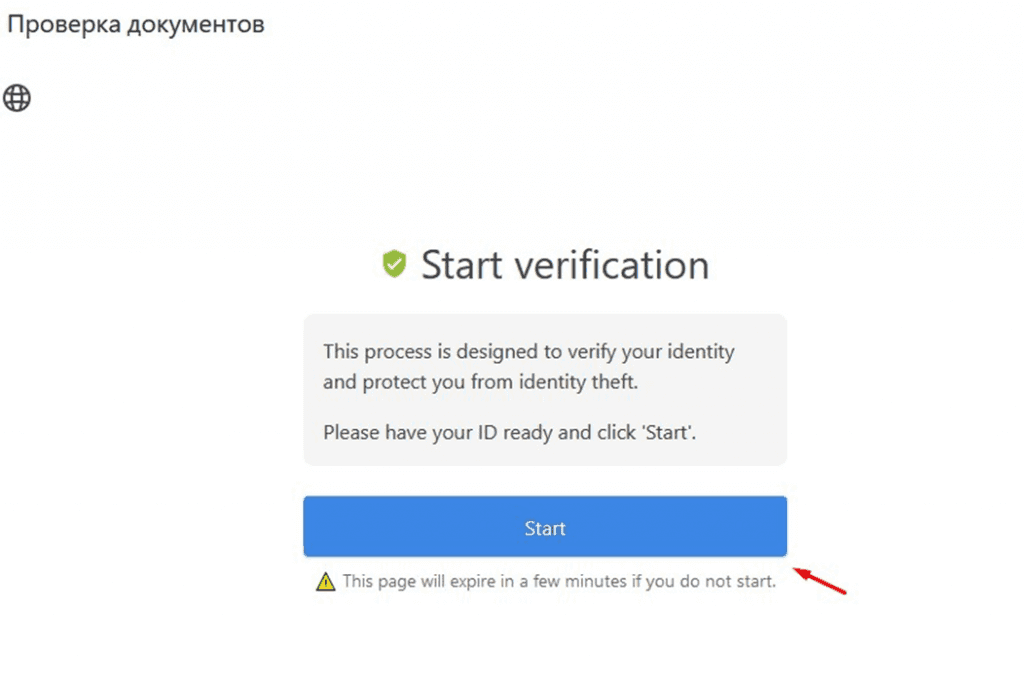
Task: Click the 'Start verification' heading text
Action: point(565,265)
